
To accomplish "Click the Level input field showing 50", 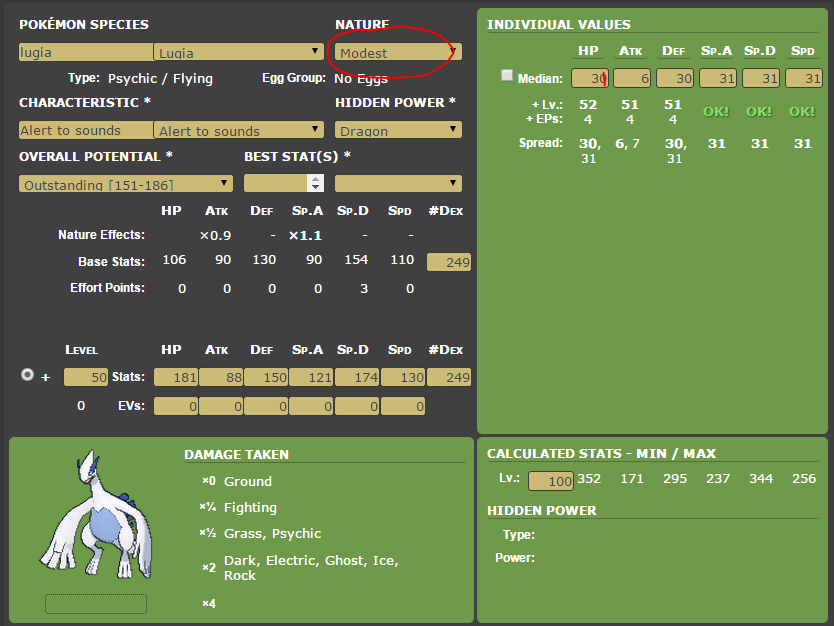I will (86, 377).
